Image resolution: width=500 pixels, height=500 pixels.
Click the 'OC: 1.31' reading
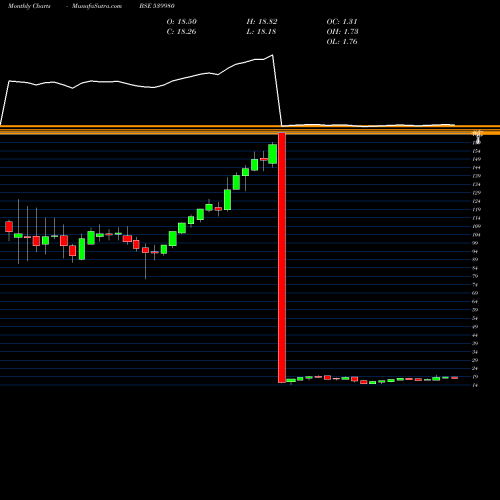click(x=342, y=22)
